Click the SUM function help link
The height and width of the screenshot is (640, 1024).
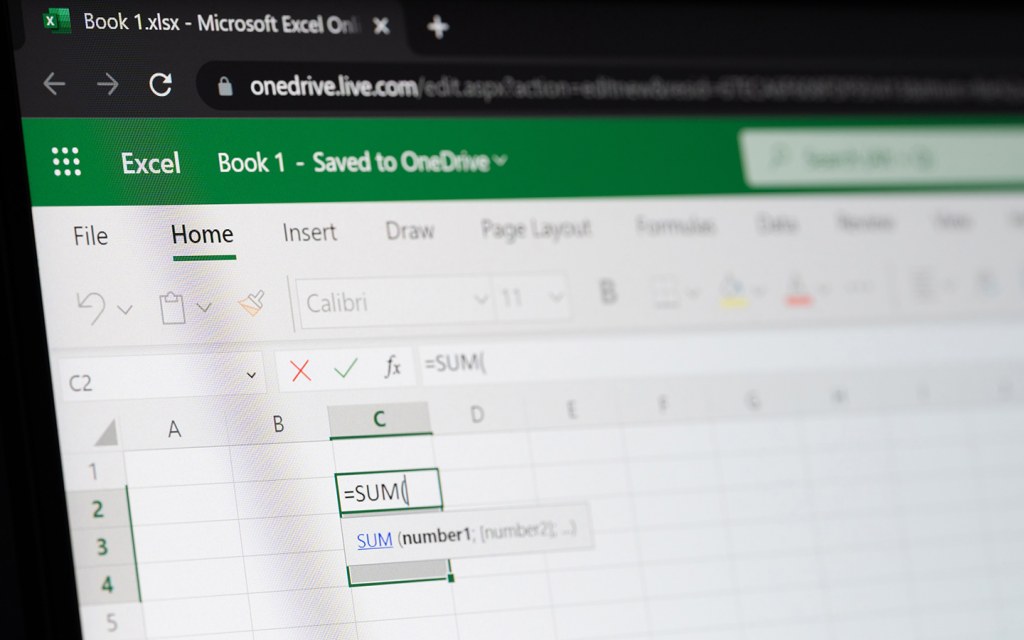pos(375,540)
